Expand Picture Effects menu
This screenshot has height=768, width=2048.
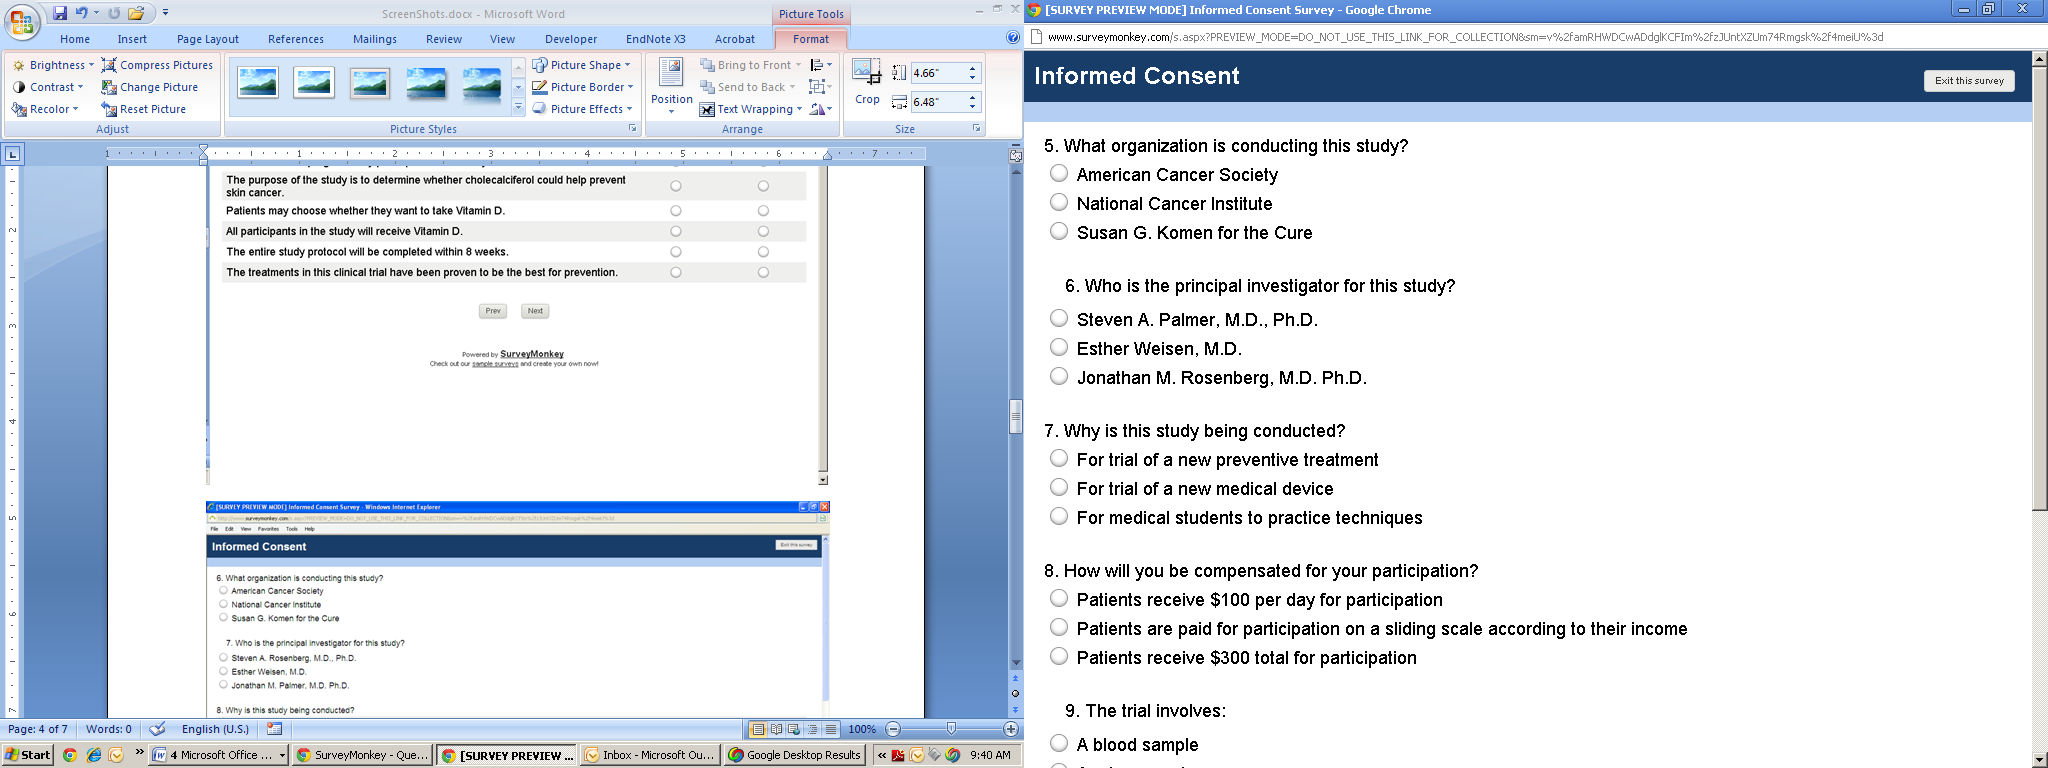pos(582,109)
